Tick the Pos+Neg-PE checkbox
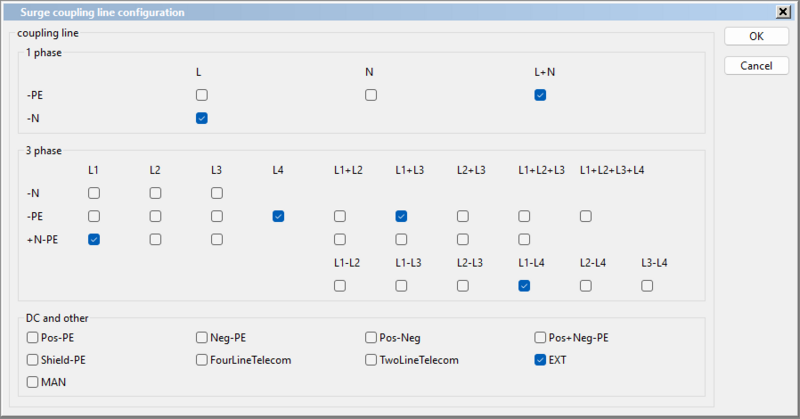The width and height of the screenshot is (800, 419). [x=541, y=337]
